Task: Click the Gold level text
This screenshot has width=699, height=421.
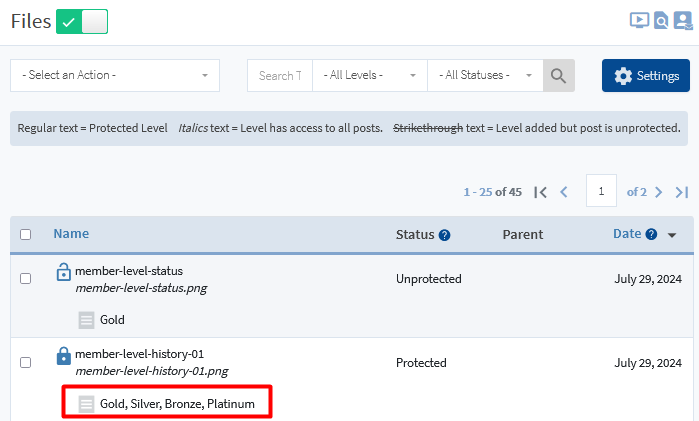Action: click(x=112, y=320)
